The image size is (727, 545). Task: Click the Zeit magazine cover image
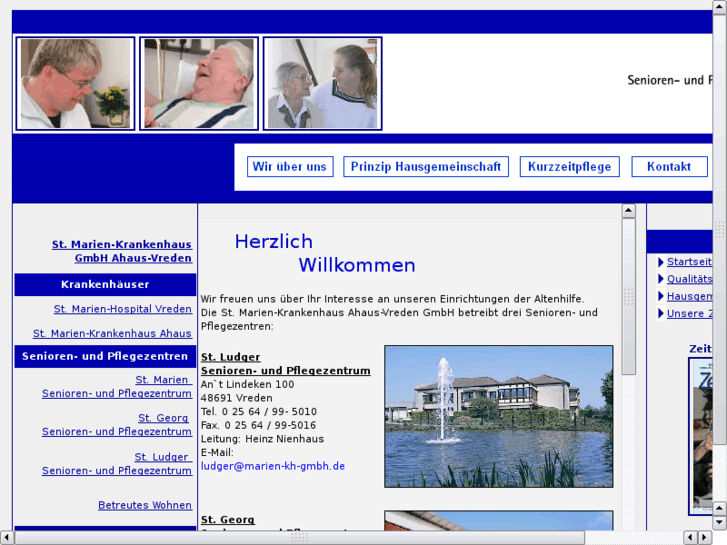coord(701,436)
